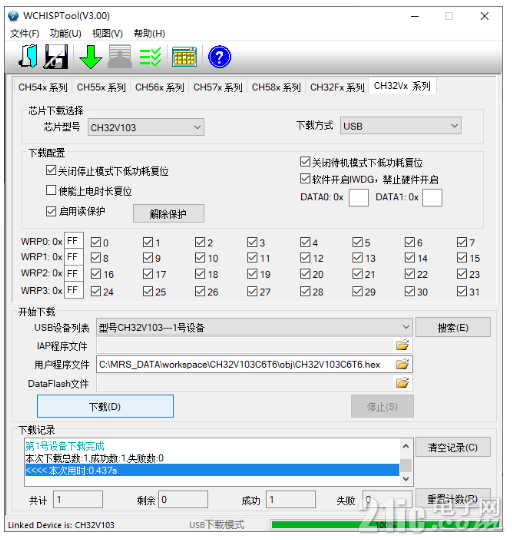The image size is (512, 540).
Task: Click the download log scrollbar down arrow
Action: (x=406, y=479)
